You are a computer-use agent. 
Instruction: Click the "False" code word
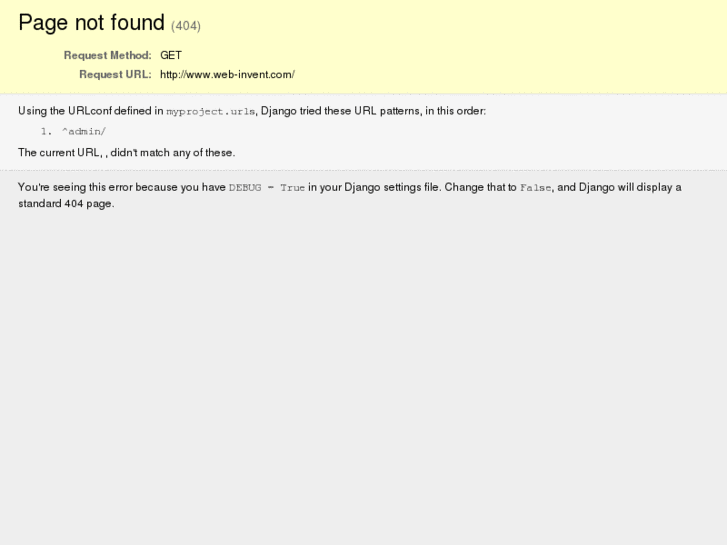point(535,188)
